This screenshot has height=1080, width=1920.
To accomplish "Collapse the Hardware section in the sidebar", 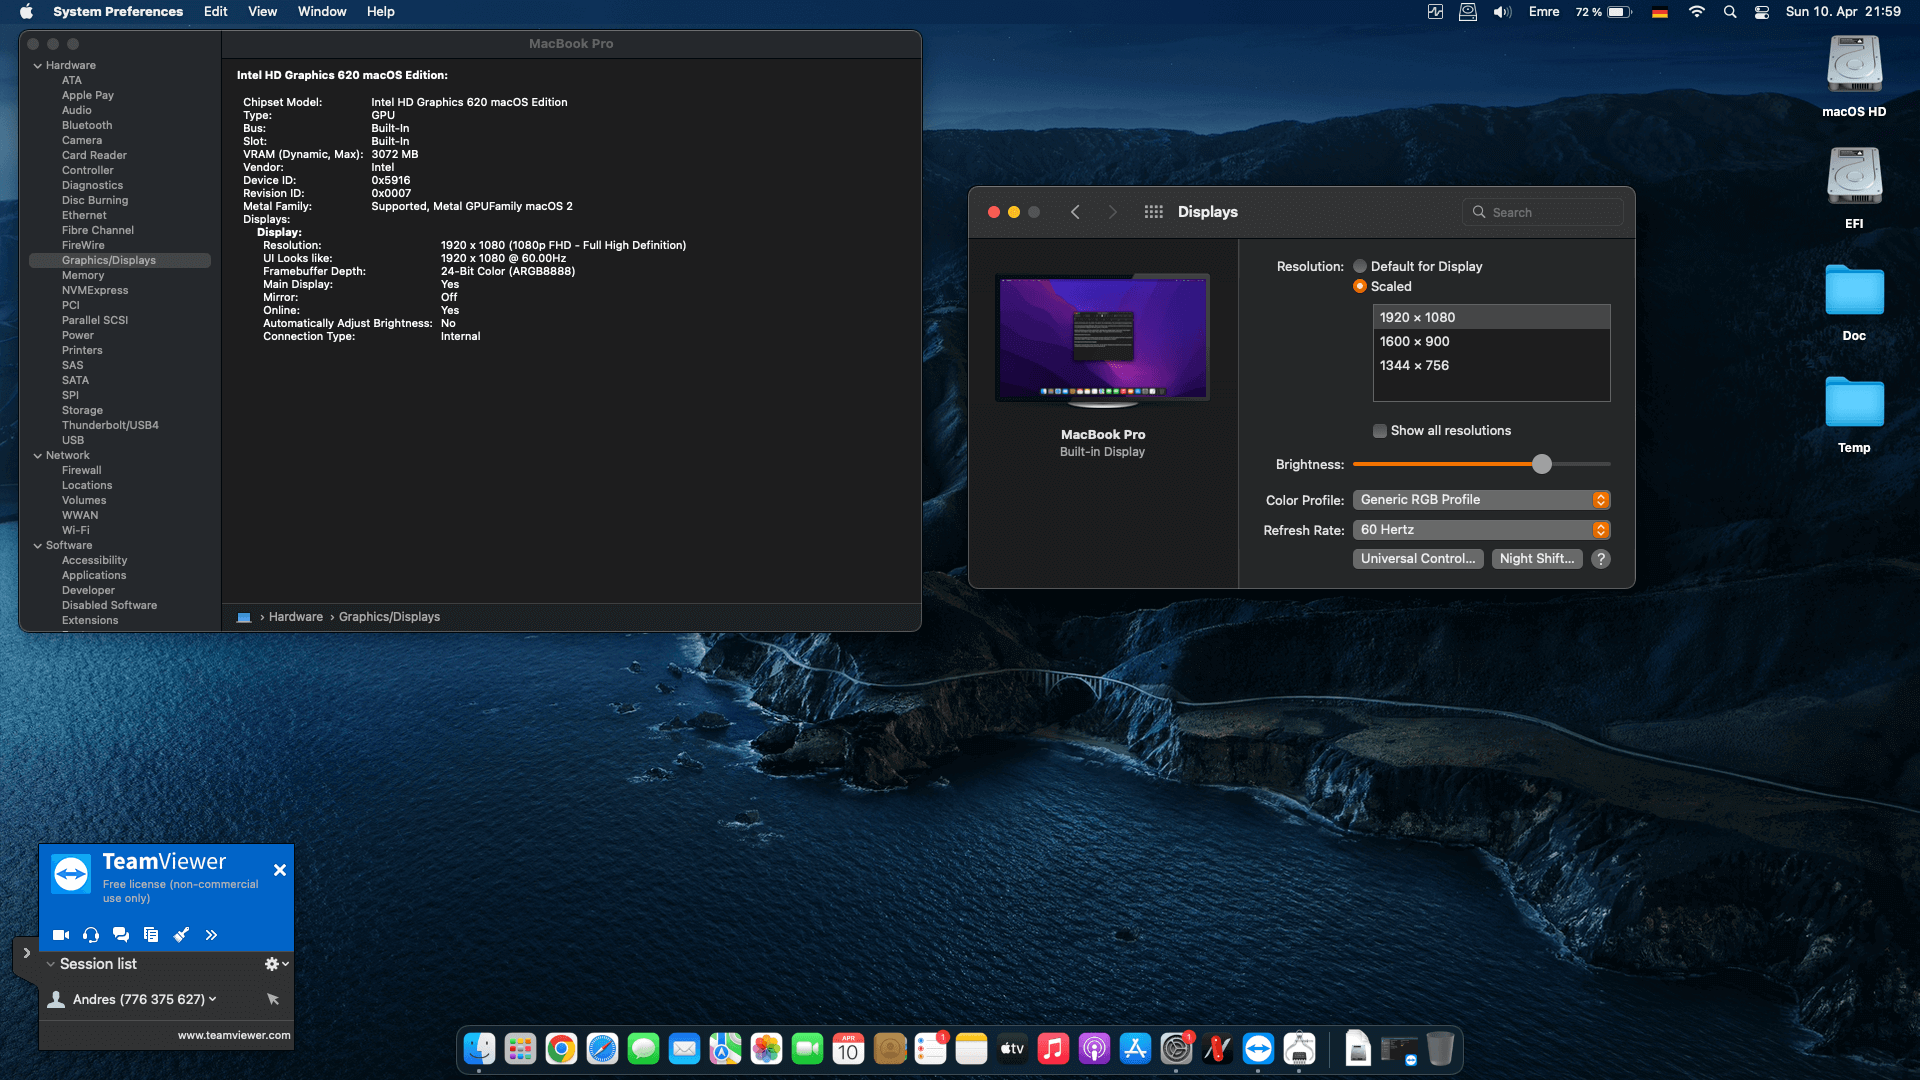I will pyautogui.click(x=38, y=66).
